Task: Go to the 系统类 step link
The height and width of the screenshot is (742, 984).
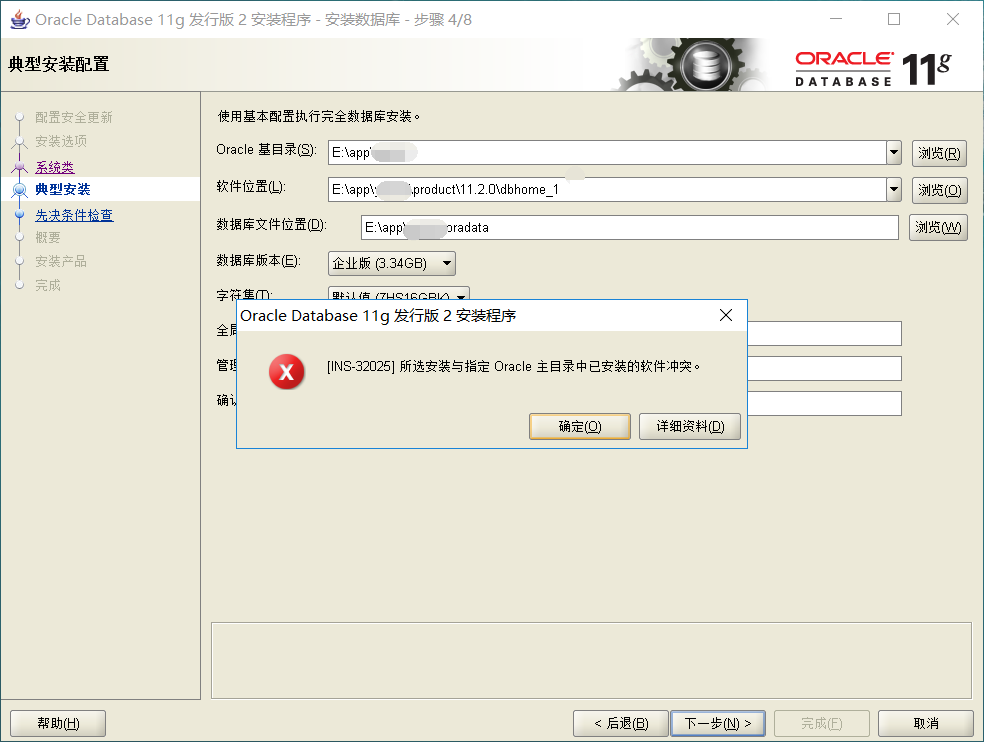Action: [x=55, y=167]
